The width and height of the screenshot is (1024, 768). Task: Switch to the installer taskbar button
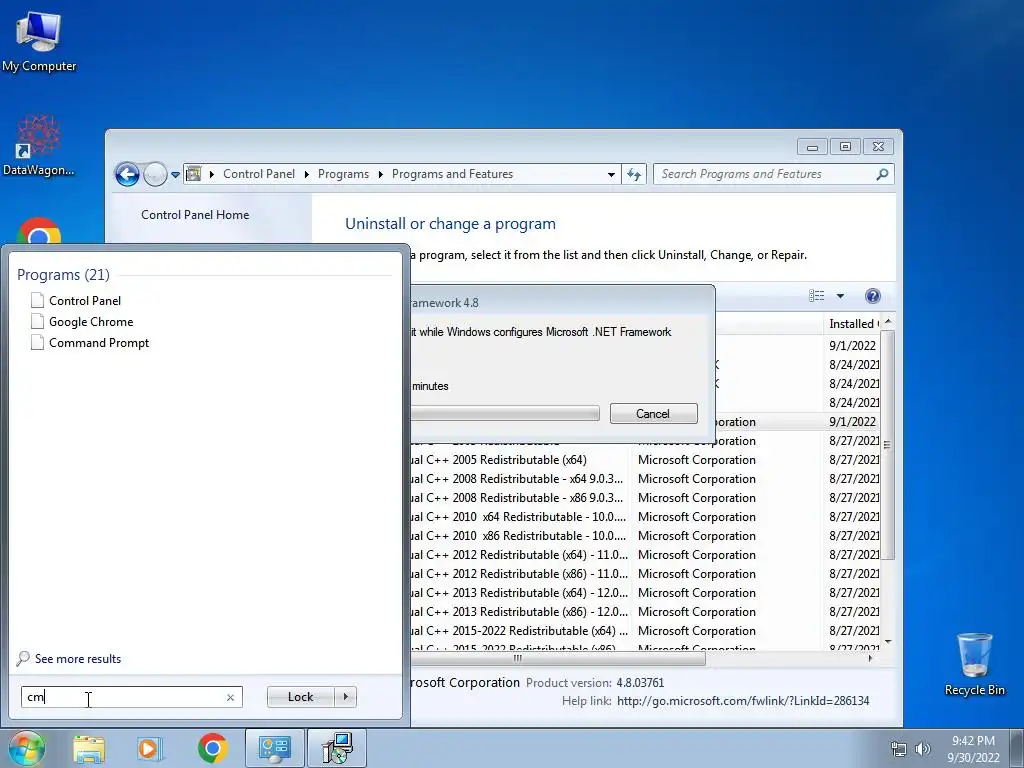pyautogui.click(x=337, y=748)
